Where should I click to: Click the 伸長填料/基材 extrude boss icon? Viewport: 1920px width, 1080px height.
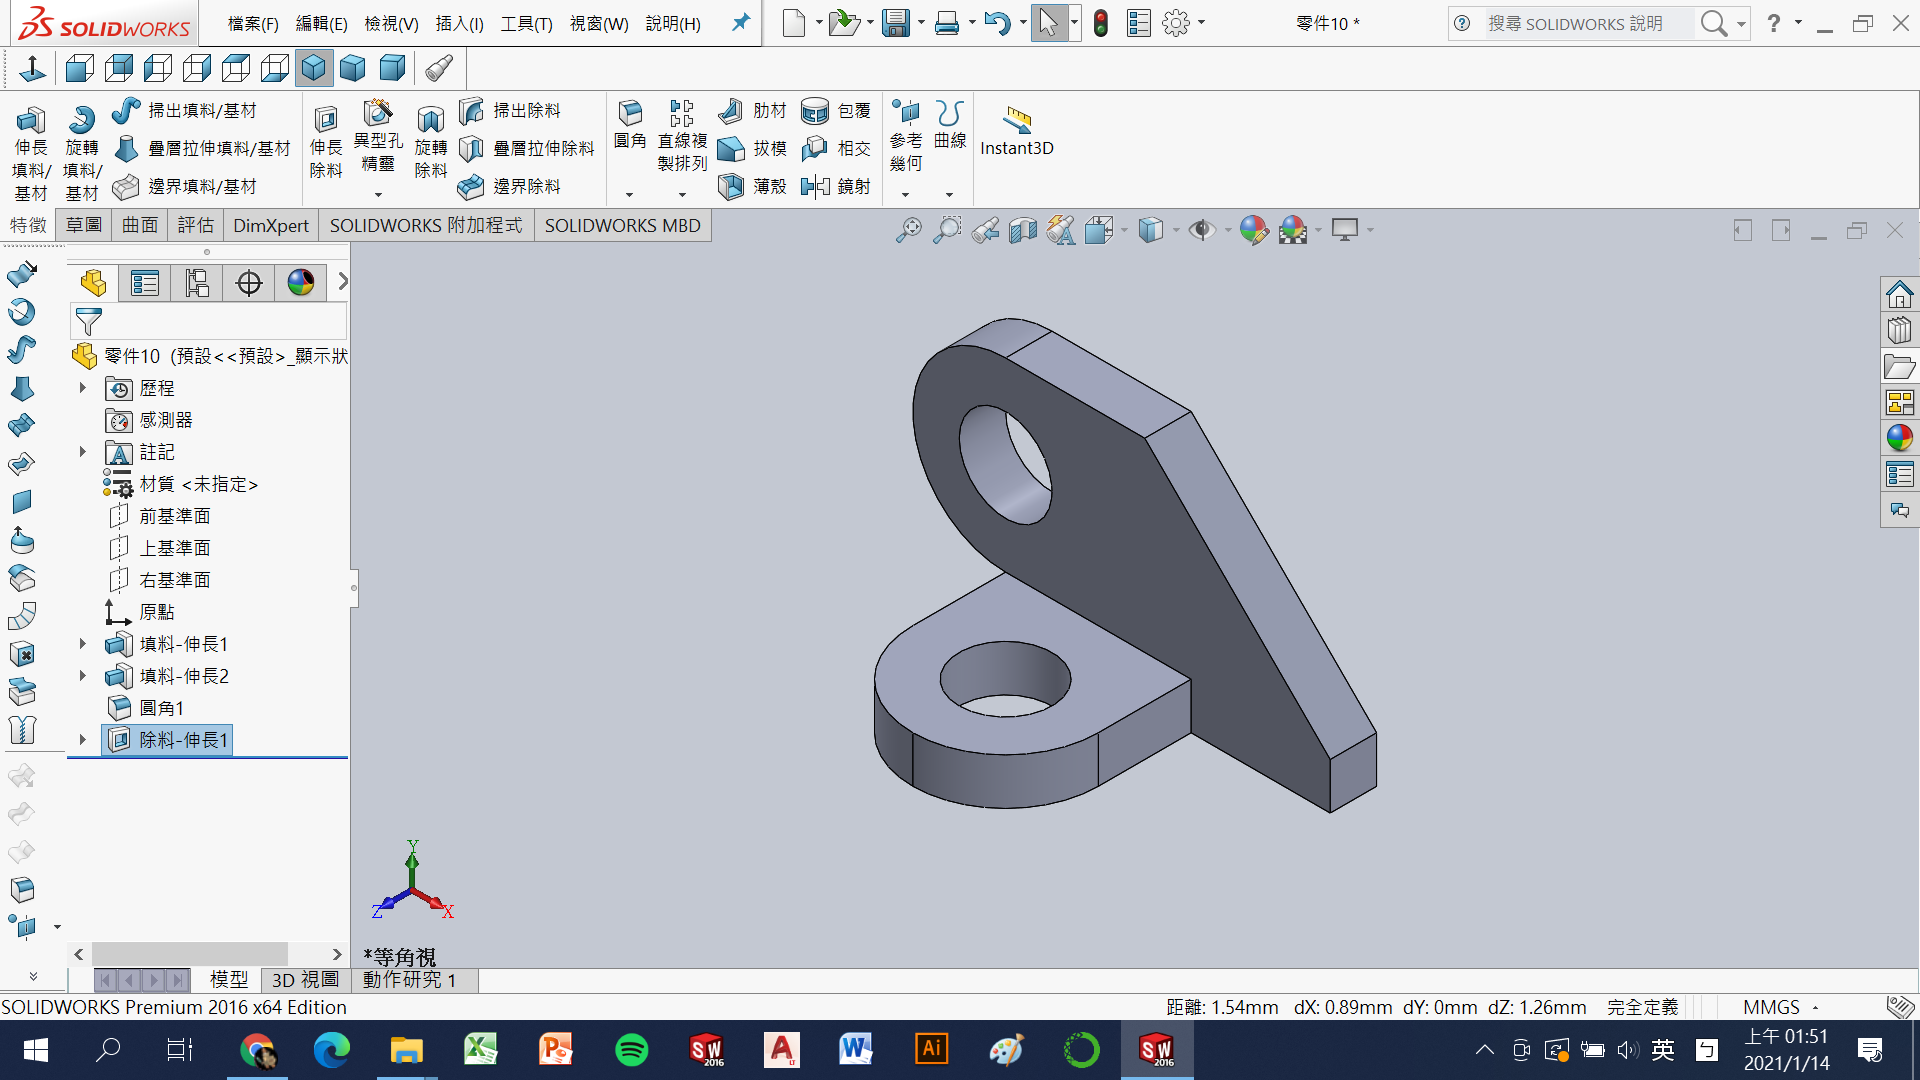click(x=30, y=121)
